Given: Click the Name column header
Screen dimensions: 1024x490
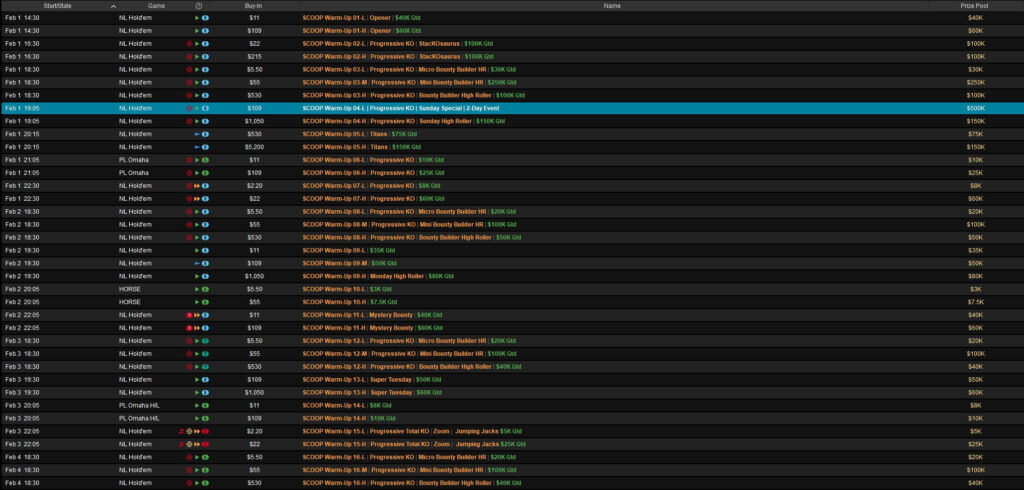Looking at the screenshot, I should pyautogui.click(x=612, y=6).
